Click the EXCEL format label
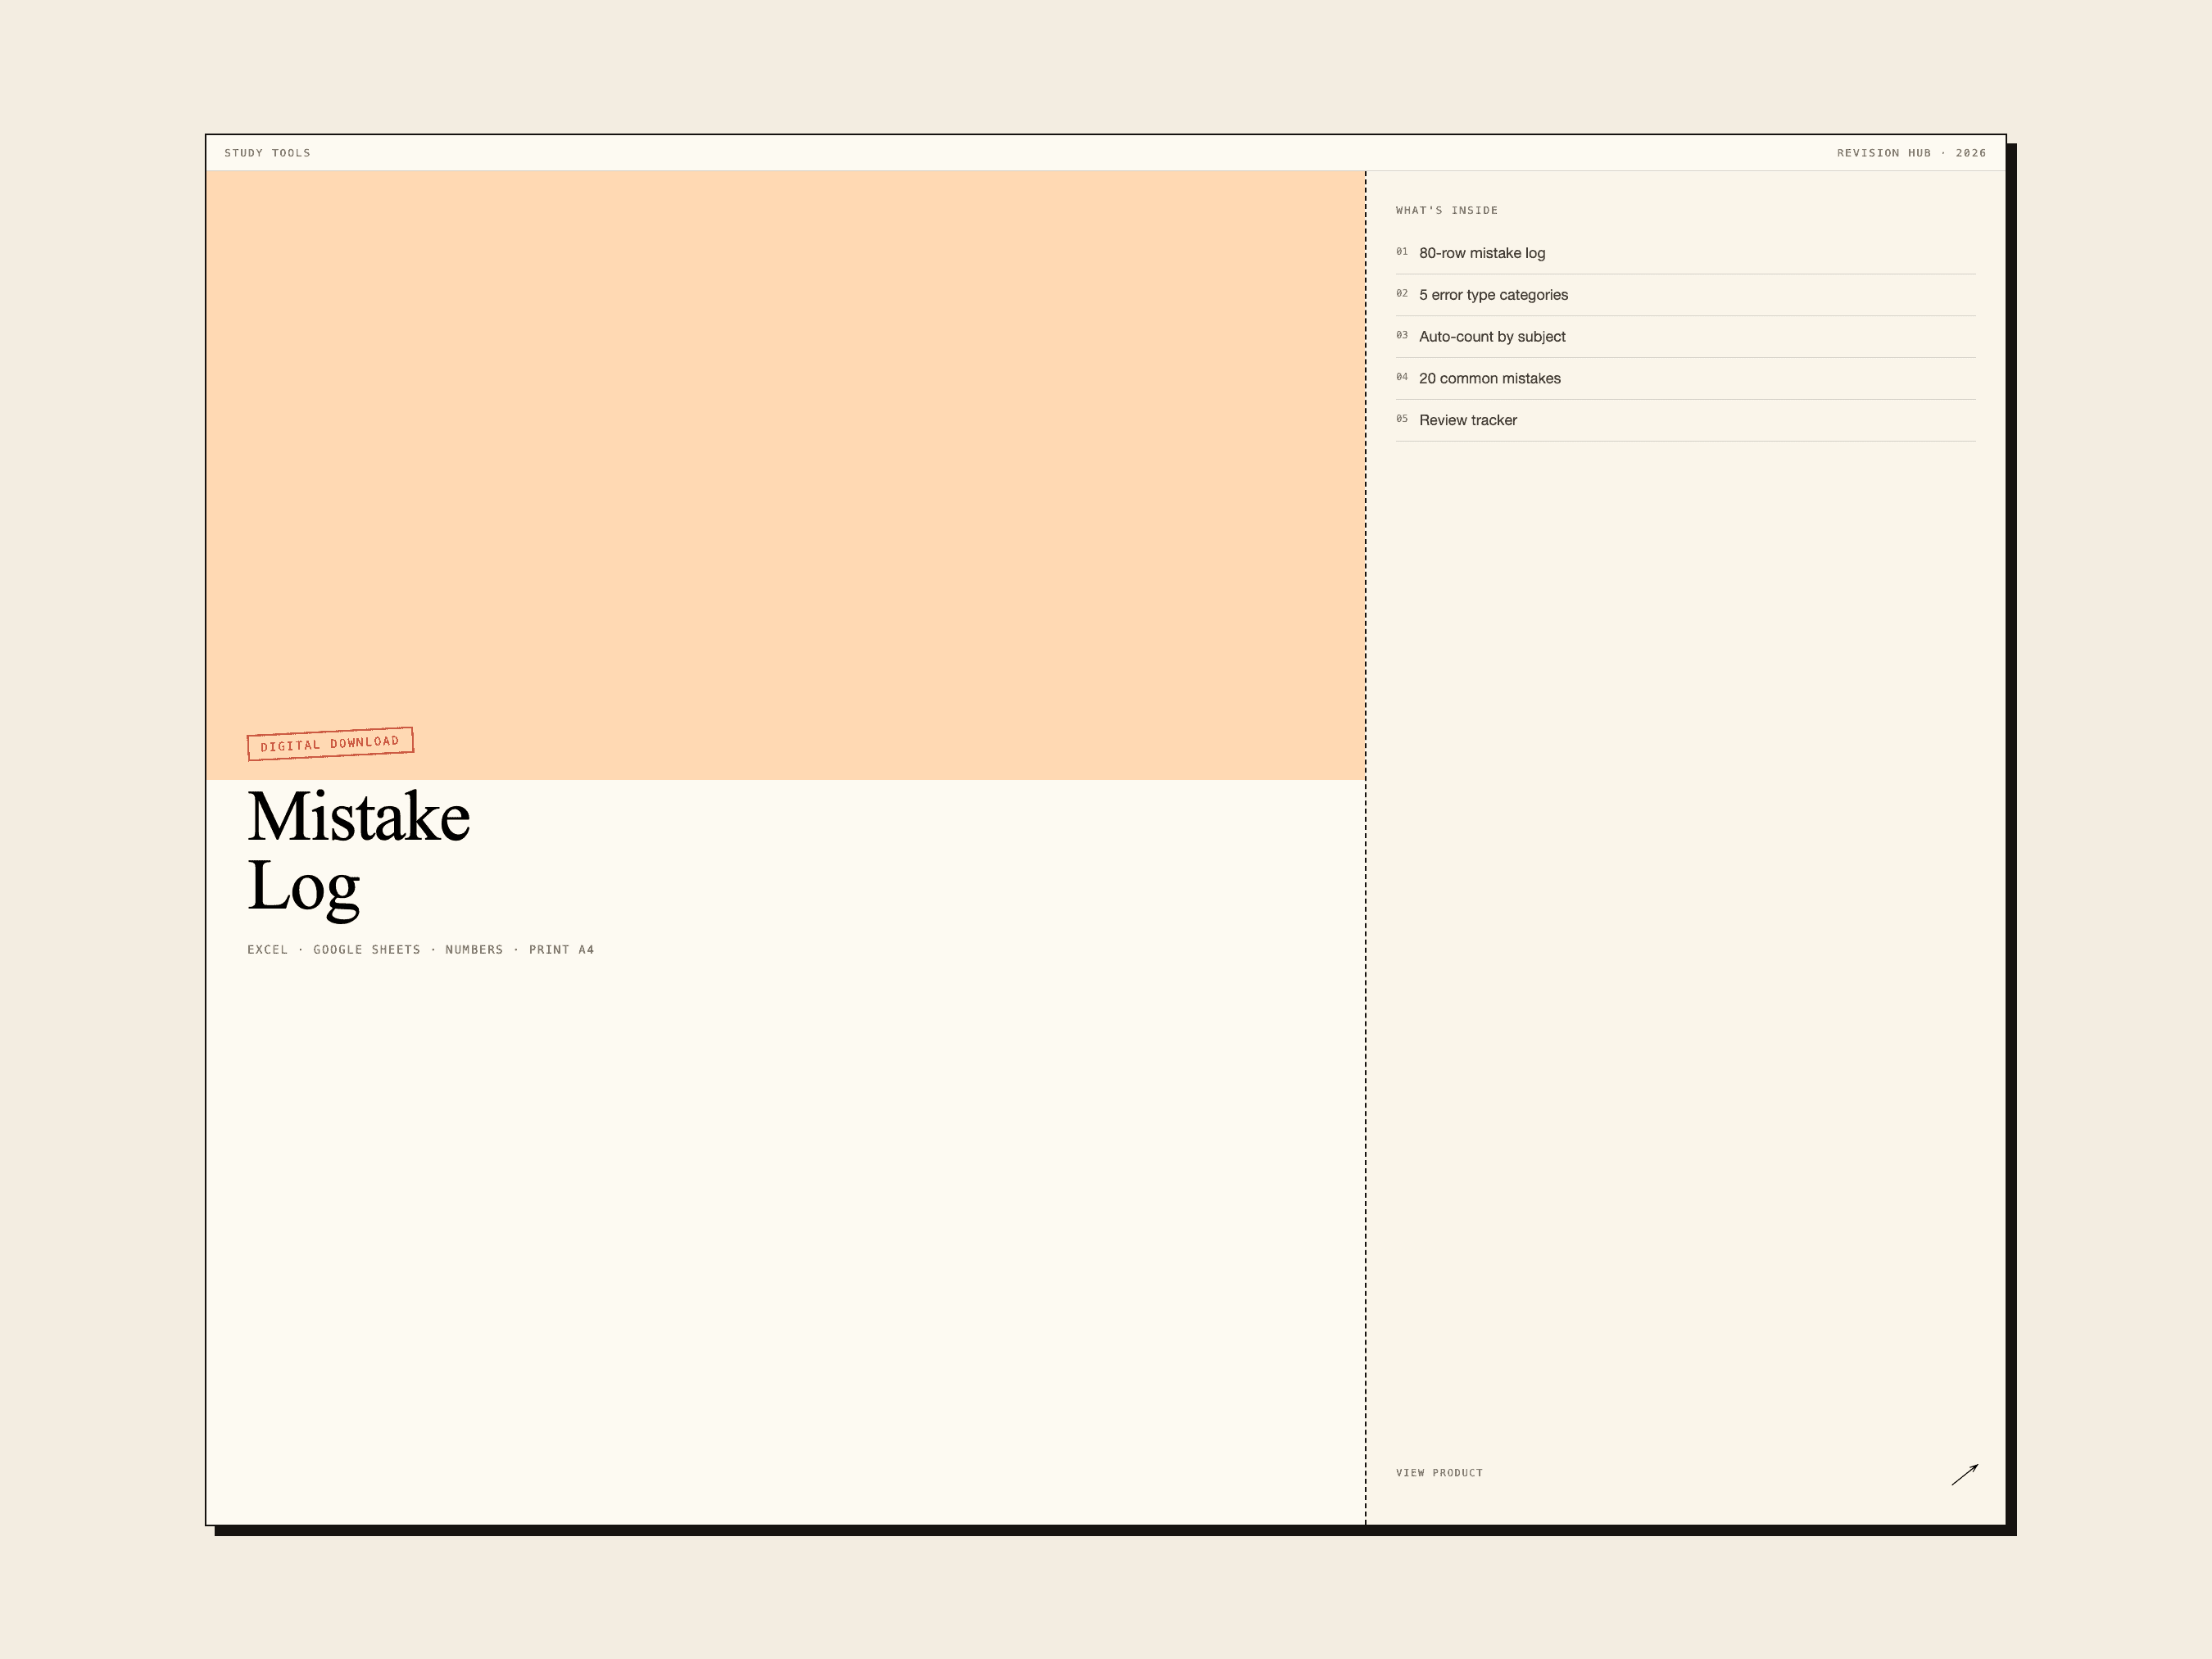 [267, 950]
